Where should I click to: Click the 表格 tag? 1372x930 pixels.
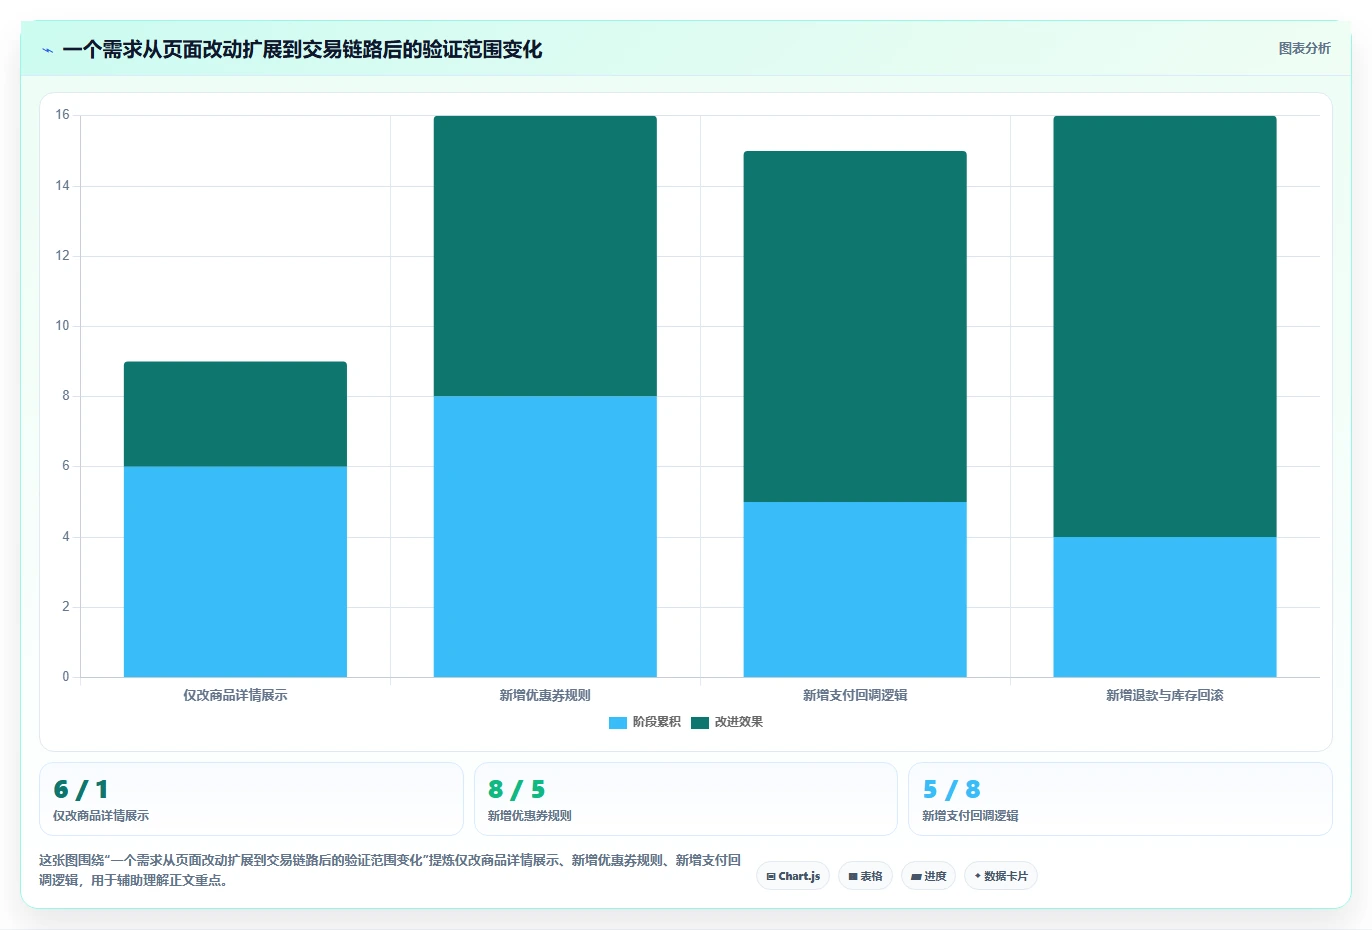[866, 876]
